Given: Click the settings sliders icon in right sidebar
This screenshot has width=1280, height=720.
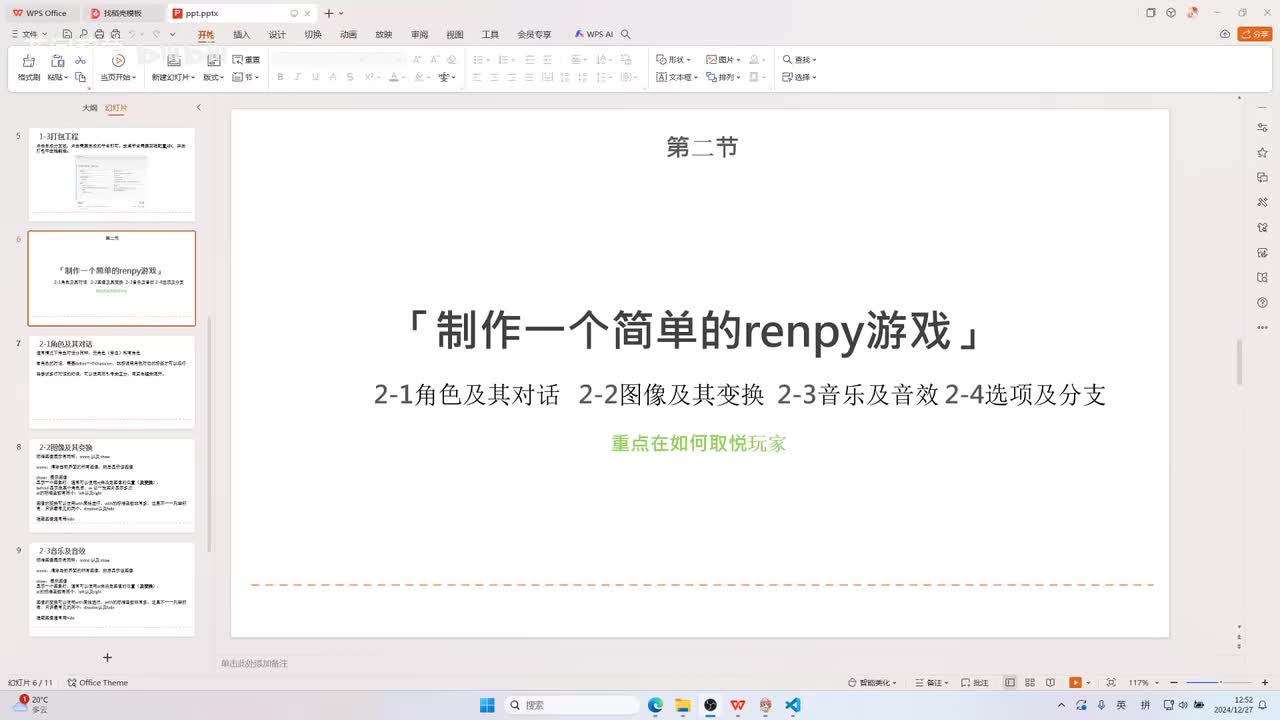Looking at the screenshot, I should pos(1263,127).
